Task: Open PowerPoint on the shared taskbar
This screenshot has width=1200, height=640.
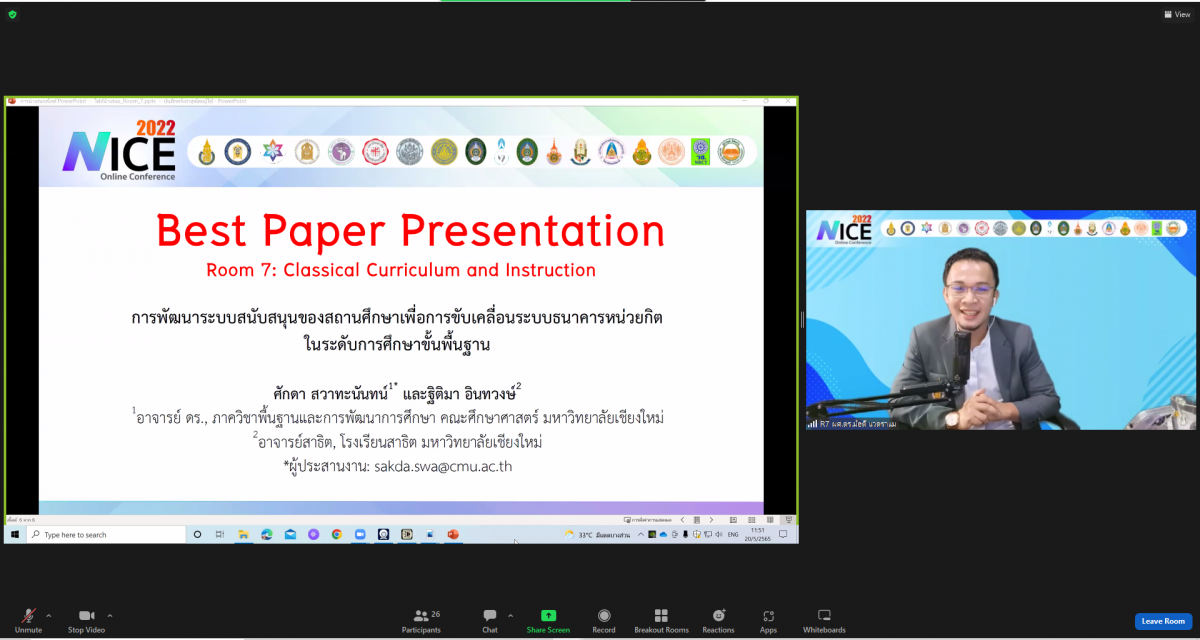Action: click(x=453, y=535)
